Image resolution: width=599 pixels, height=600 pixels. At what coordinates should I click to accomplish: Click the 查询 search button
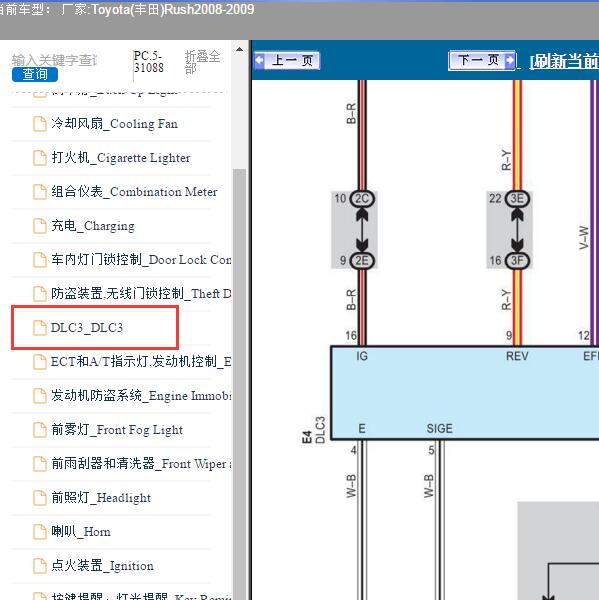tap(35, 74)
